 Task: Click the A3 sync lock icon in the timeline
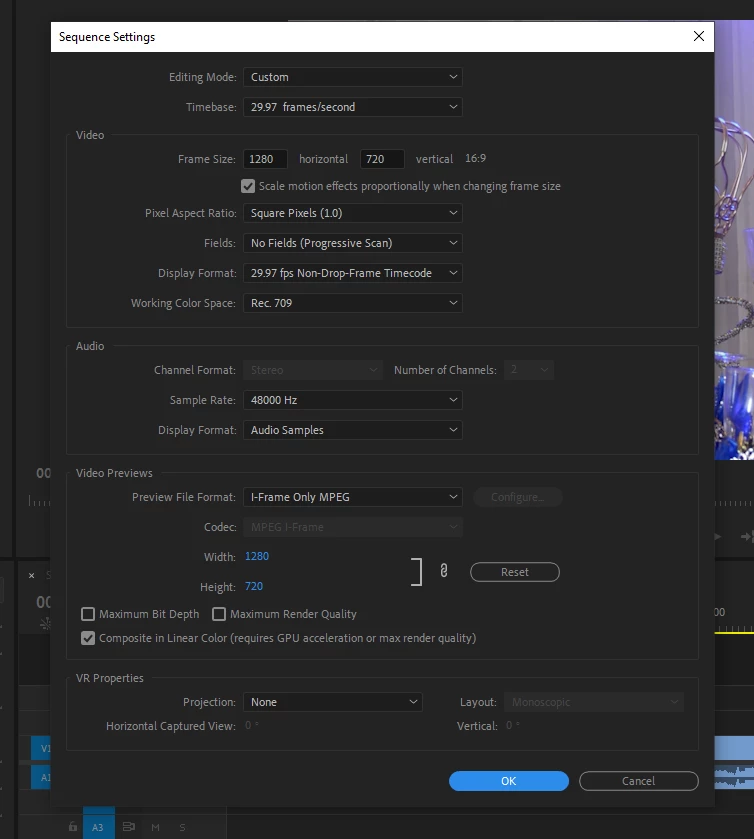pyautogui.click(x=128, y=827)
